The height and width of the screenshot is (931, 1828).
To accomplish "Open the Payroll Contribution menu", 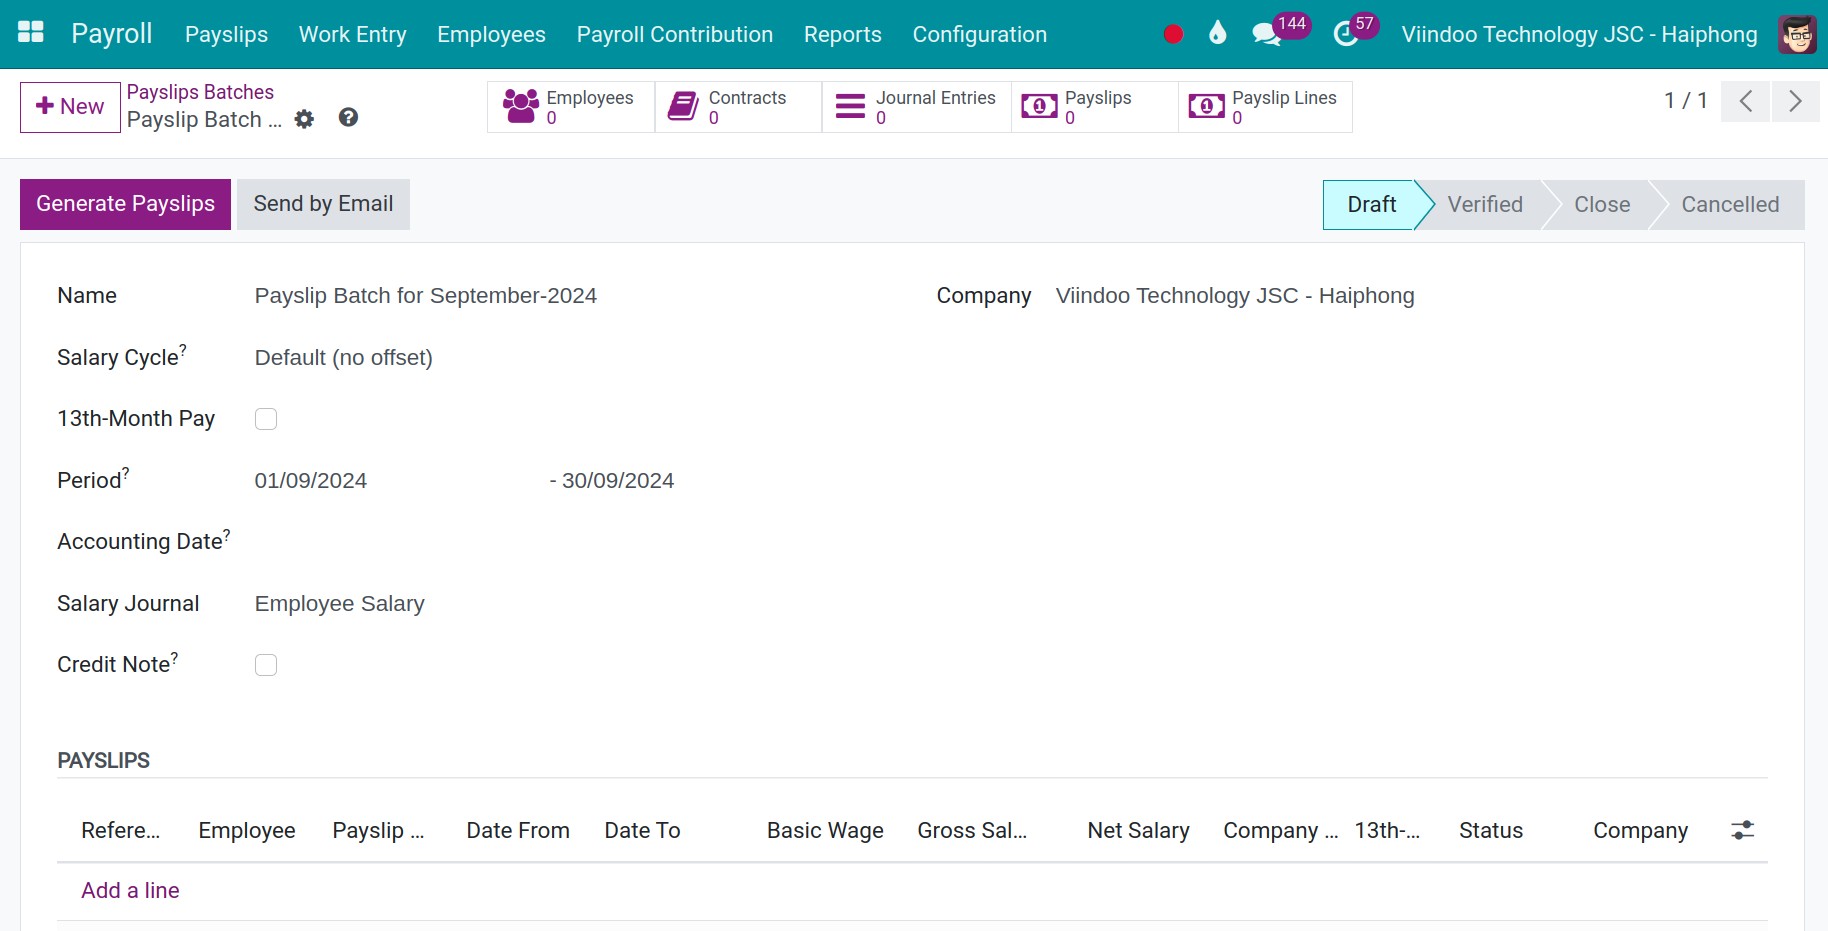I will (675, 34).
